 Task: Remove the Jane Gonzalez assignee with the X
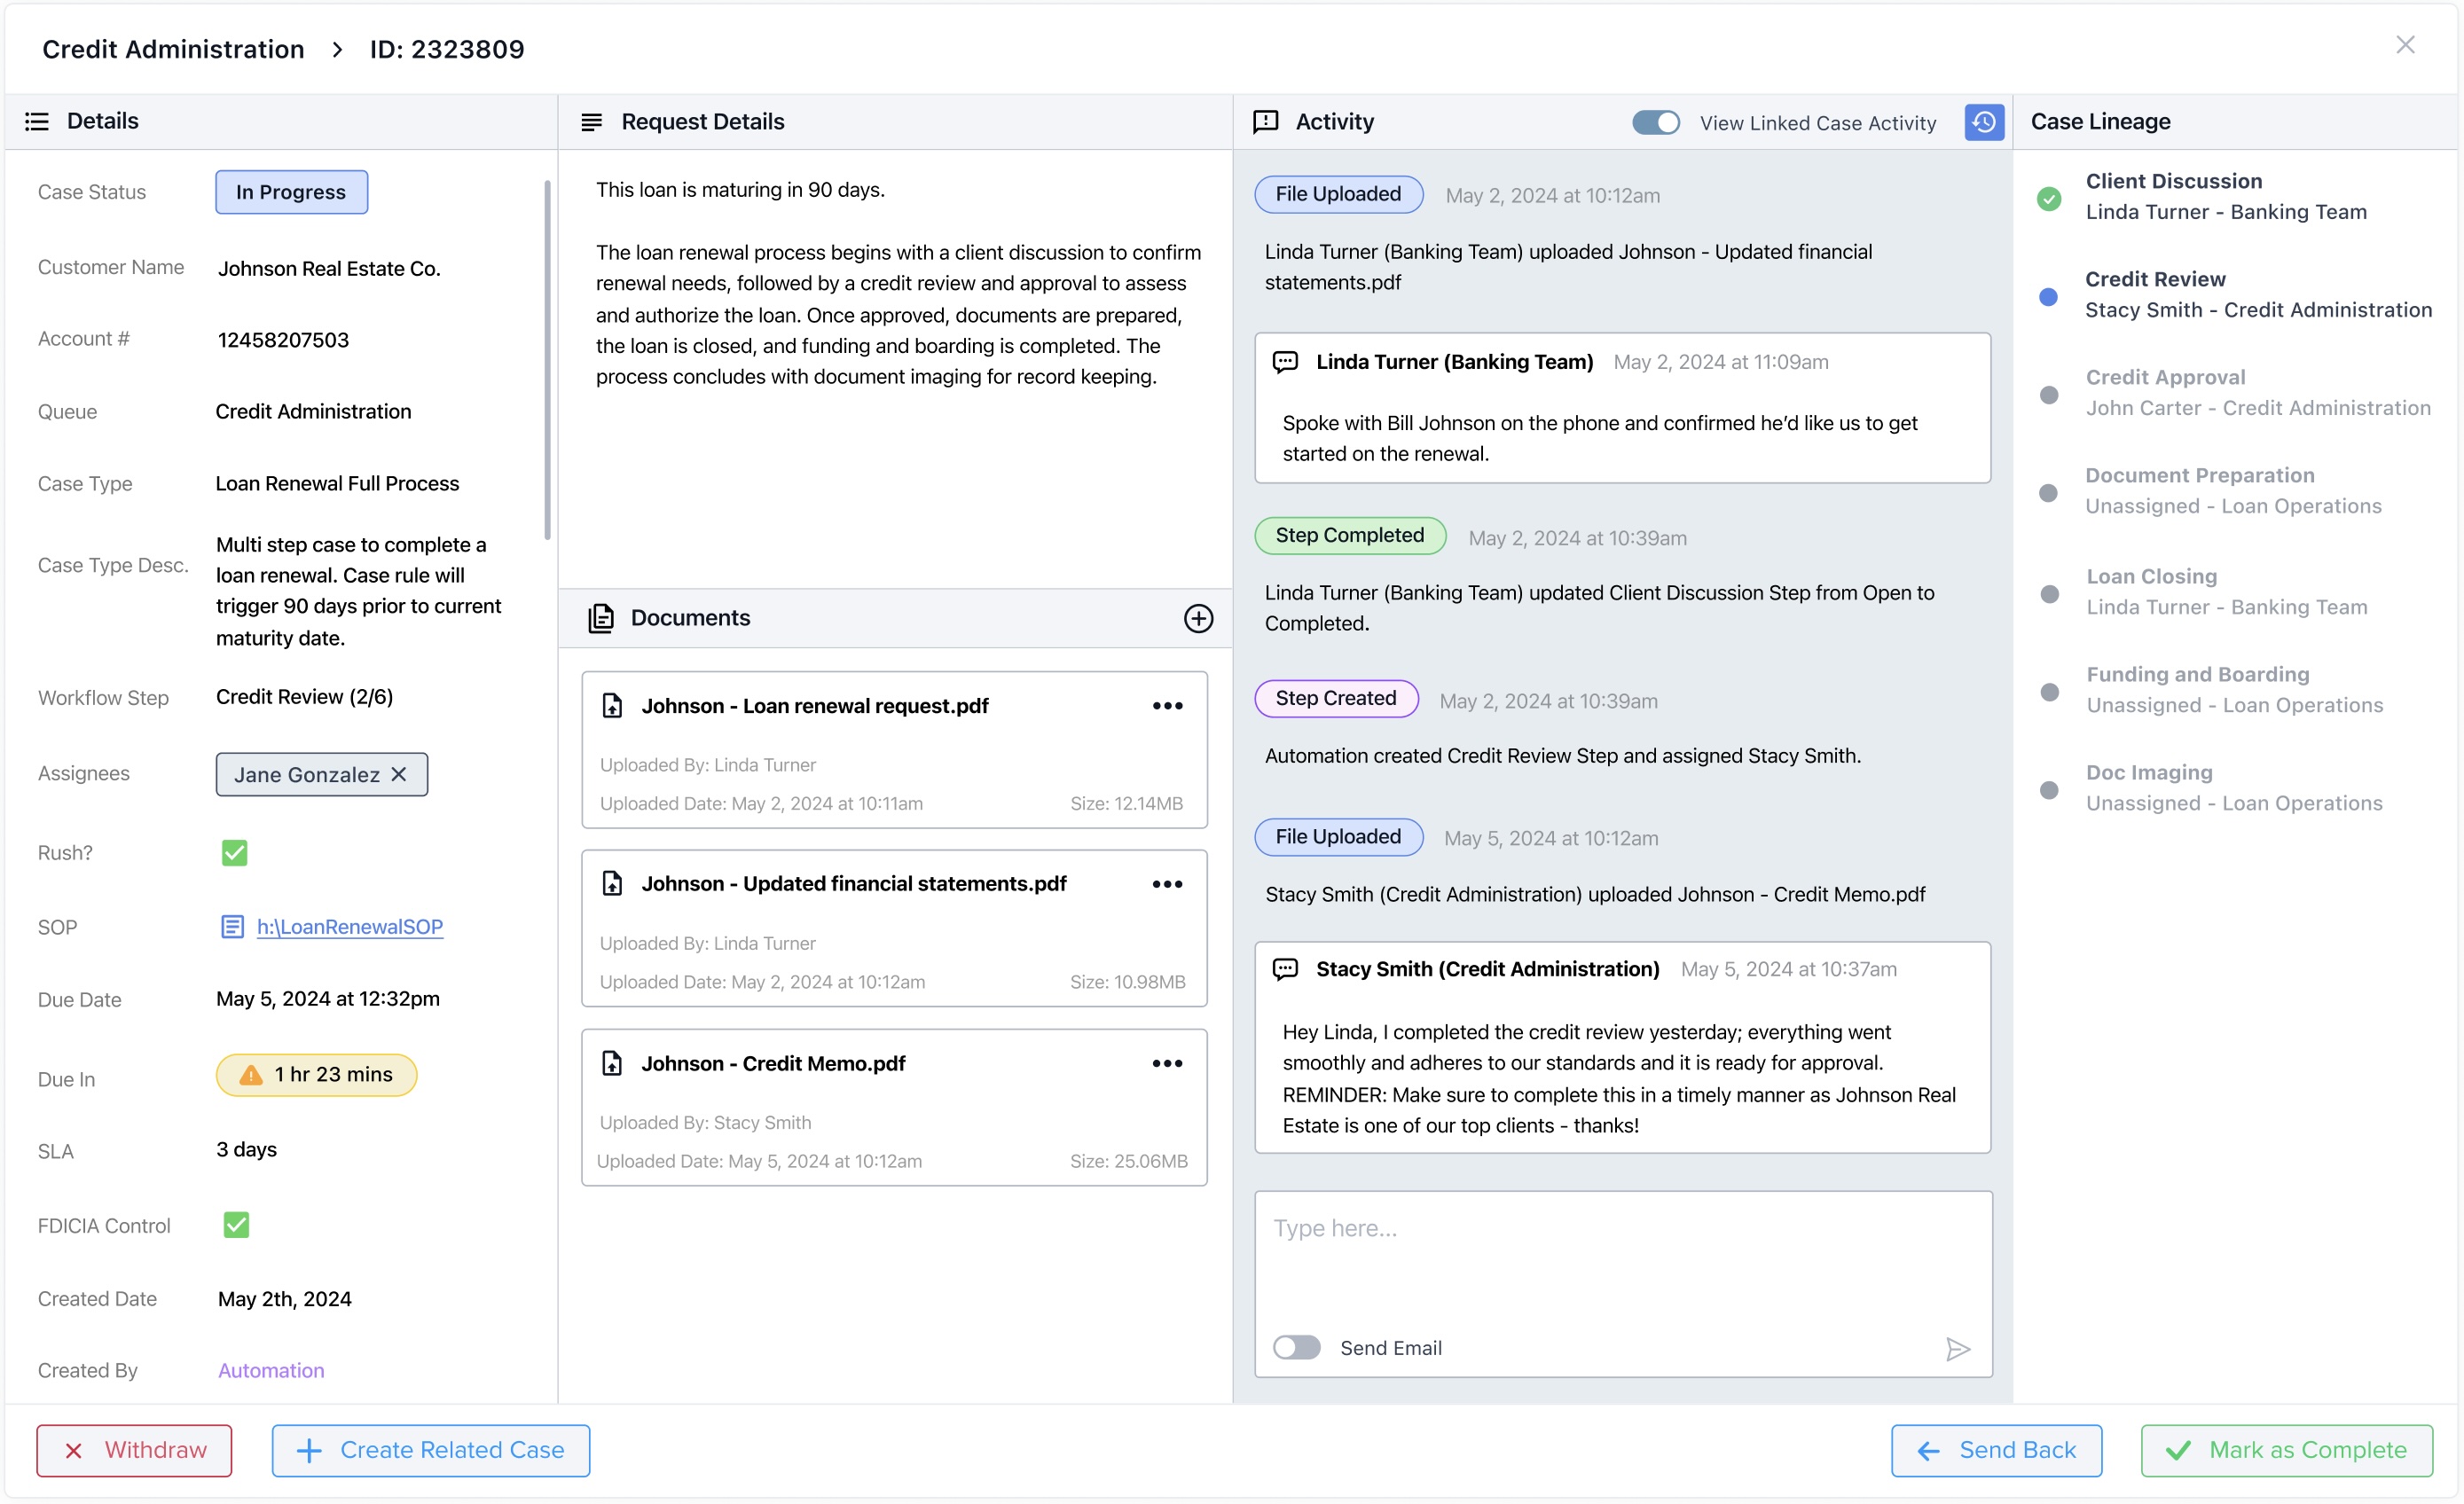click(399, 774)
